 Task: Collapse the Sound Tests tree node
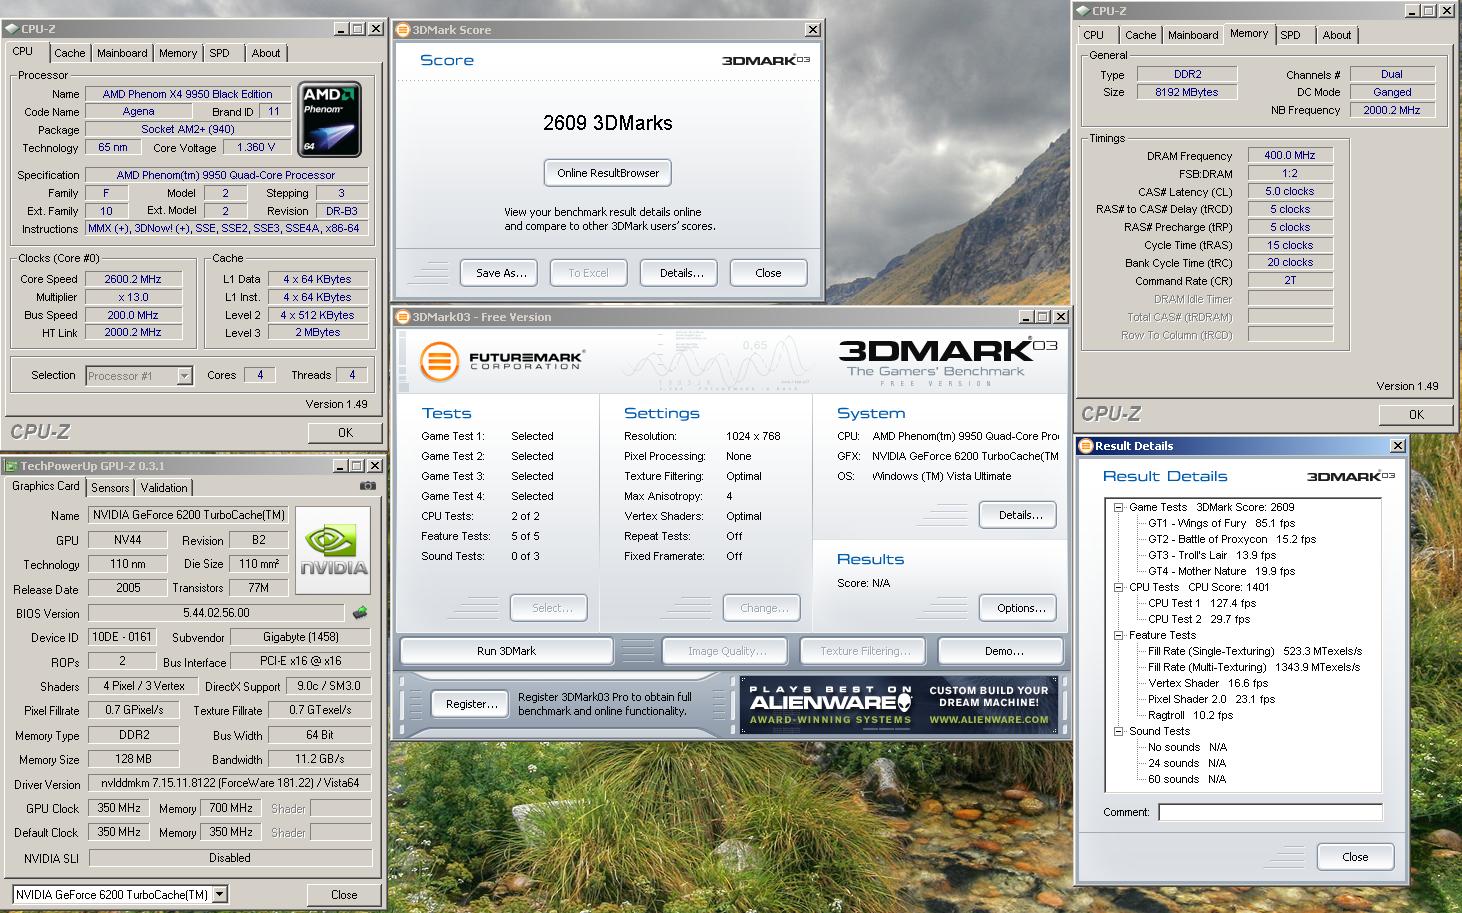(1119, 731)
